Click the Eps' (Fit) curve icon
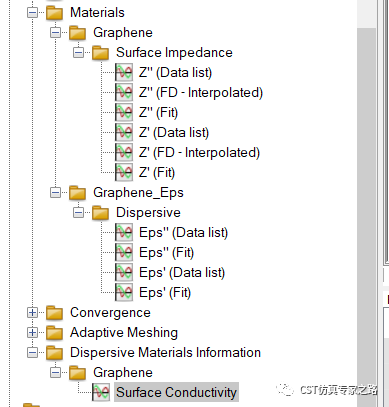Viewport: 389px width, 407px height. click(124, 292)
